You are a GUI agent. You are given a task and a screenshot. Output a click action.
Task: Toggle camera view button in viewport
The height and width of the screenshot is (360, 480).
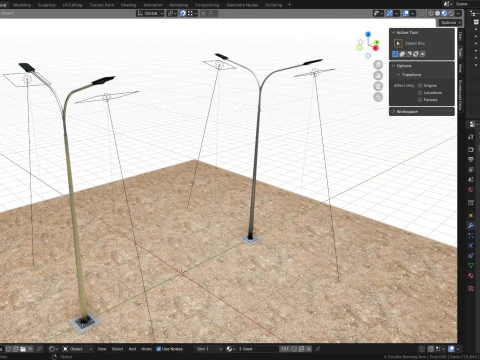pyautogui.click(x=378, y=86)
